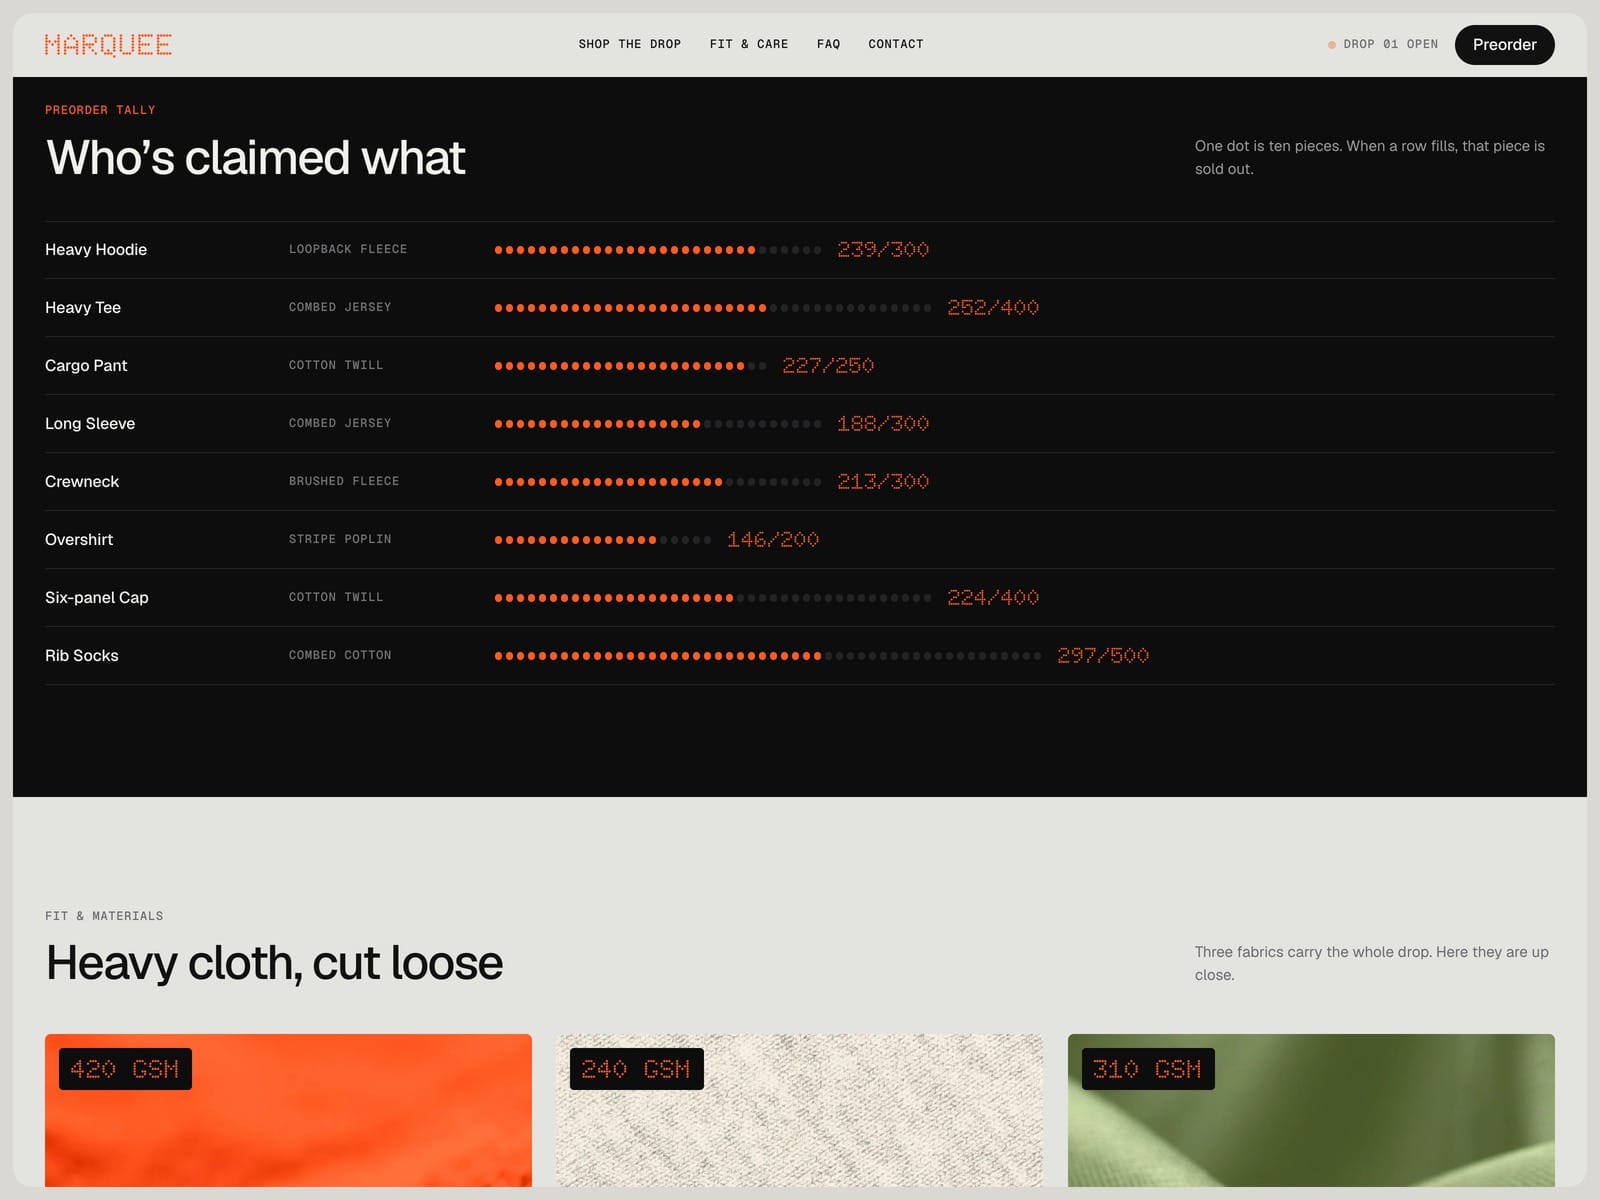
Task: Open the Shop The Drop nav link
Action: pyautogui.click(x=630, y=44)
